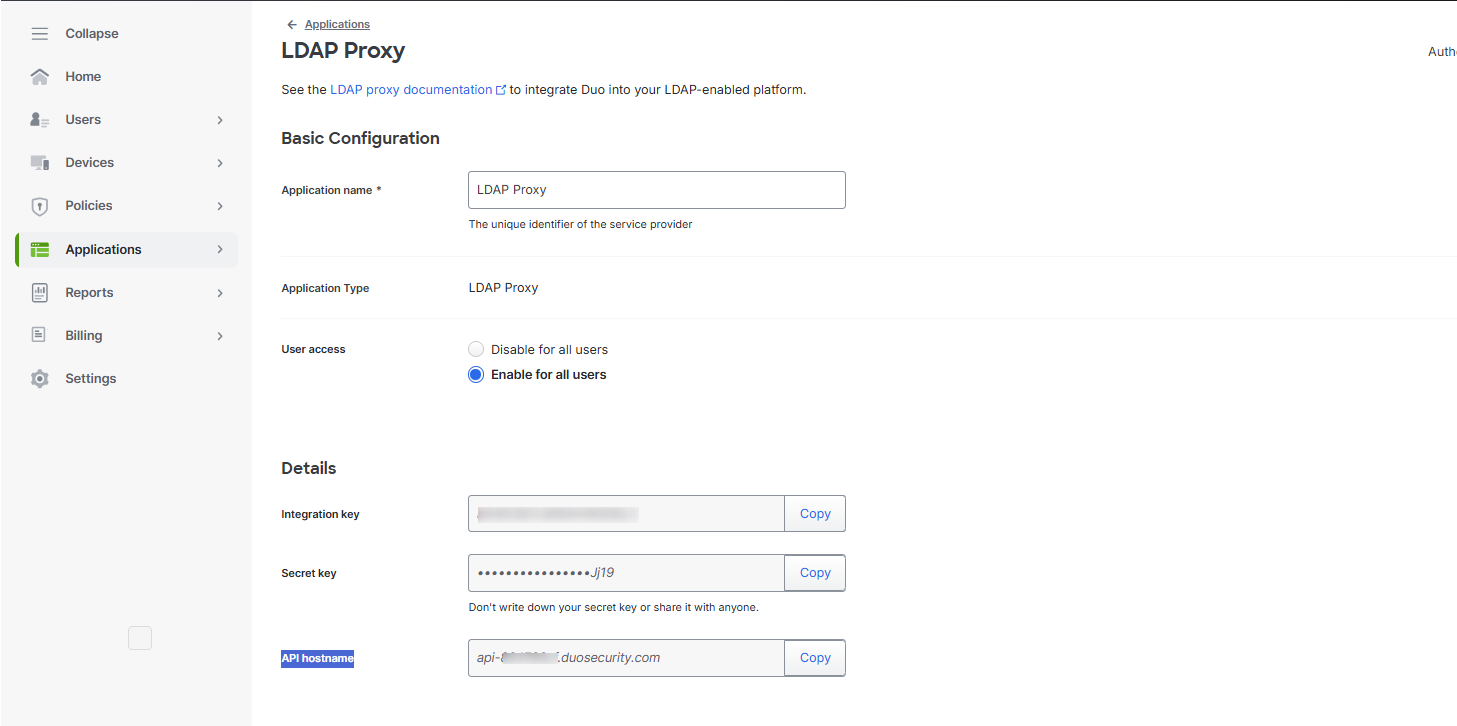Click the Applications list icon

point(39,248)
